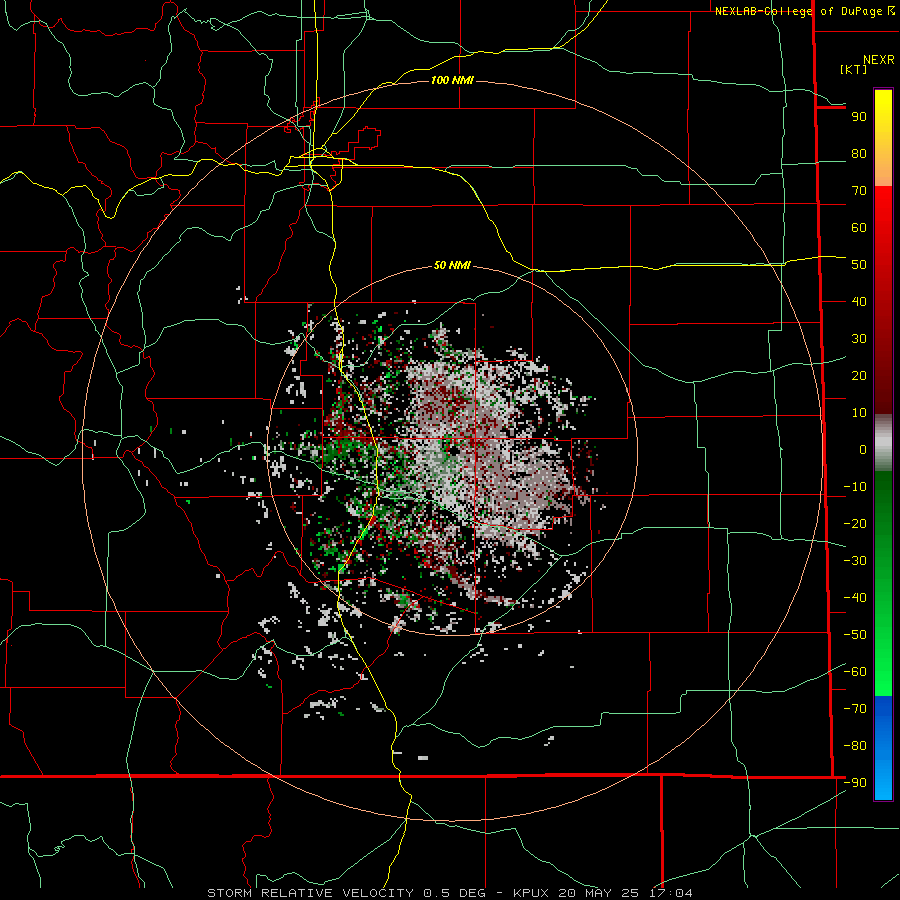Select the -80 value on the velocity scale
Image resolution: width=900 pixels, height=900 pixels.
tap(855, 746)
